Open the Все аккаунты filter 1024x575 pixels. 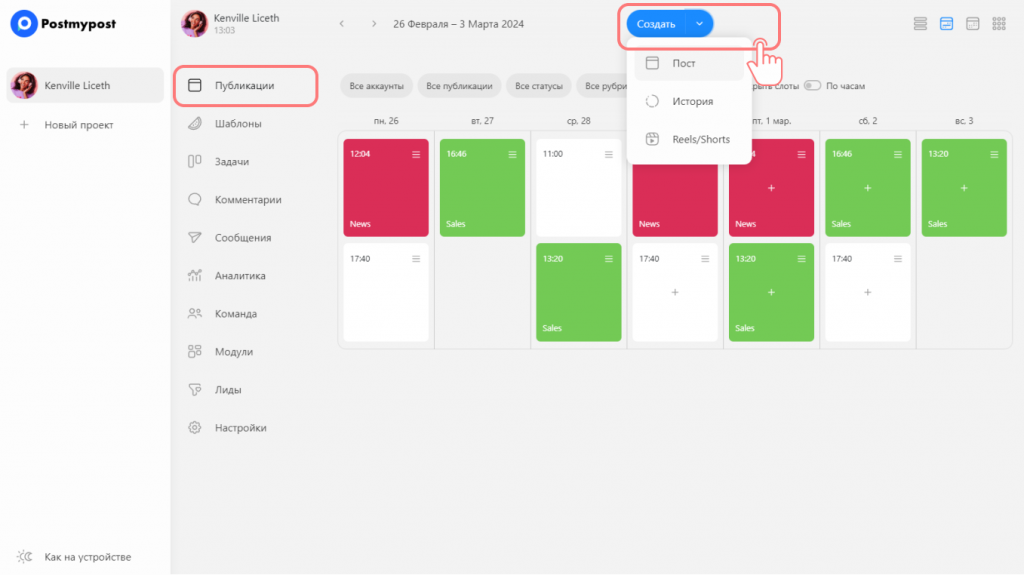(376, 86)
